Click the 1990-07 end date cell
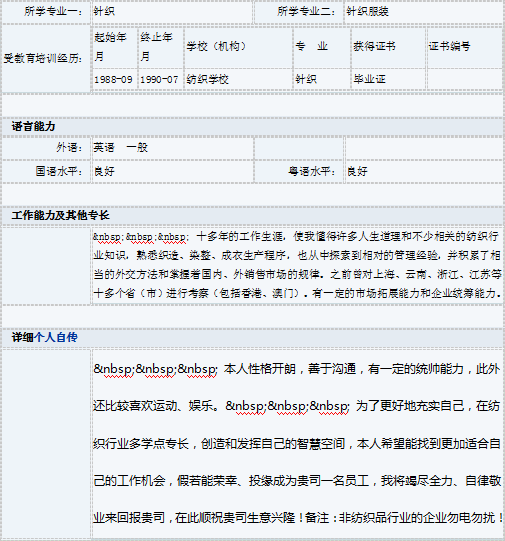Screen dimensions: 505x541 pos(160,79)
